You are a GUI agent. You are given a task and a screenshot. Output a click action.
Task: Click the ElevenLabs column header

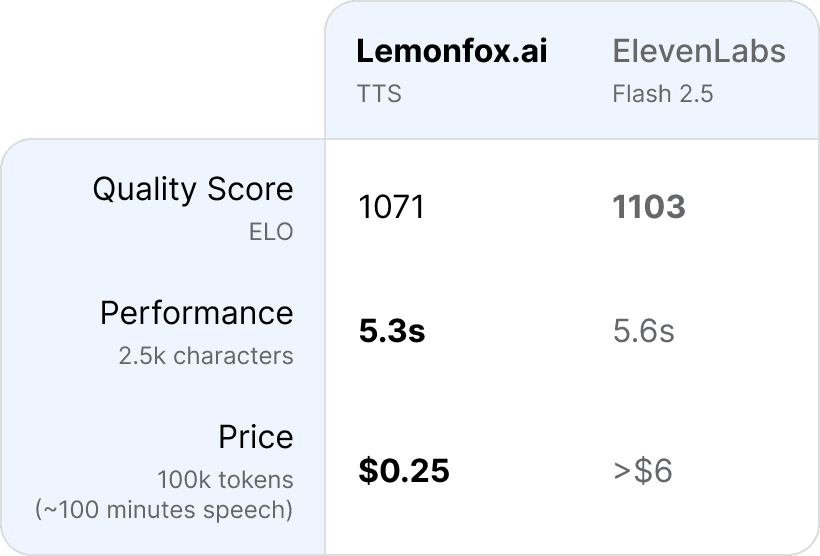click(x=698, y=52)
